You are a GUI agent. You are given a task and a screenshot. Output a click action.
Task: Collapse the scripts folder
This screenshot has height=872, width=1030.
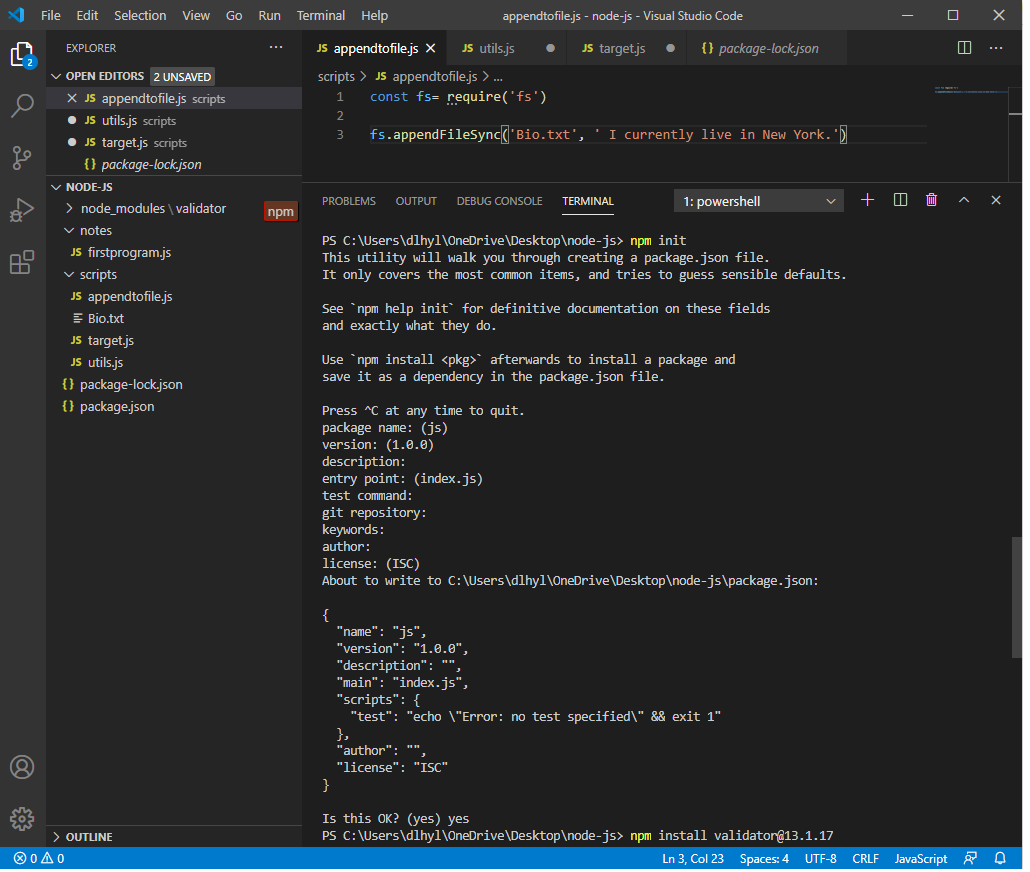point(96,274)
